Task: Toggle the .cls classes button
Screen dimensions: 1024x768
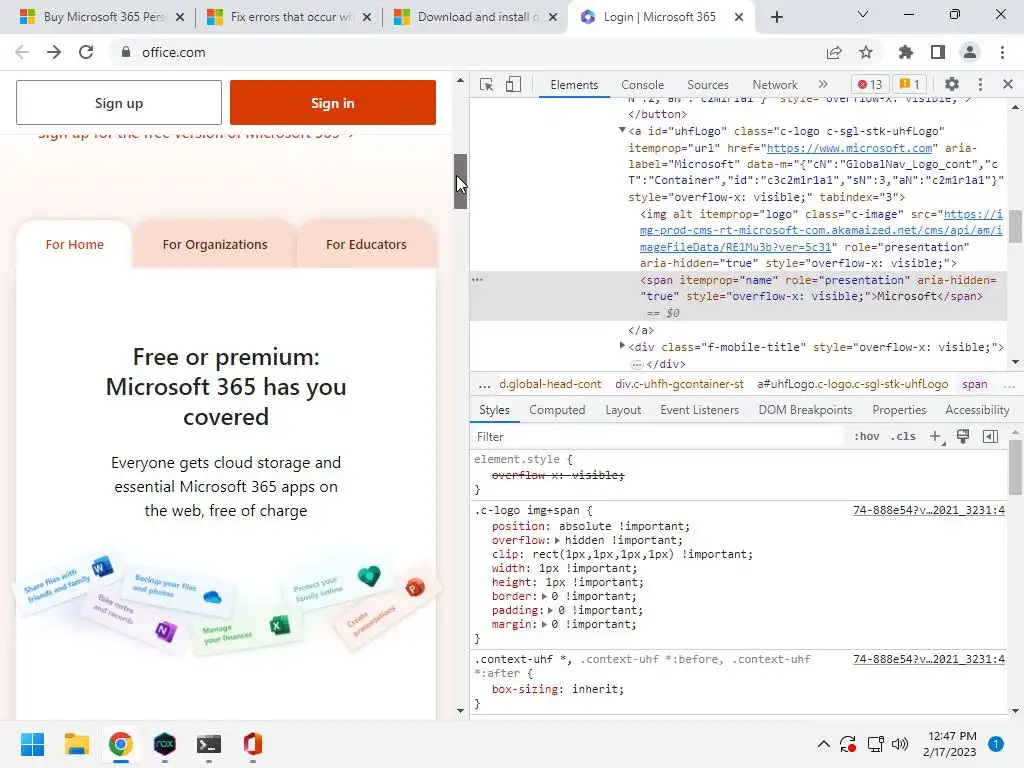Action: click(x=903, y=437)
